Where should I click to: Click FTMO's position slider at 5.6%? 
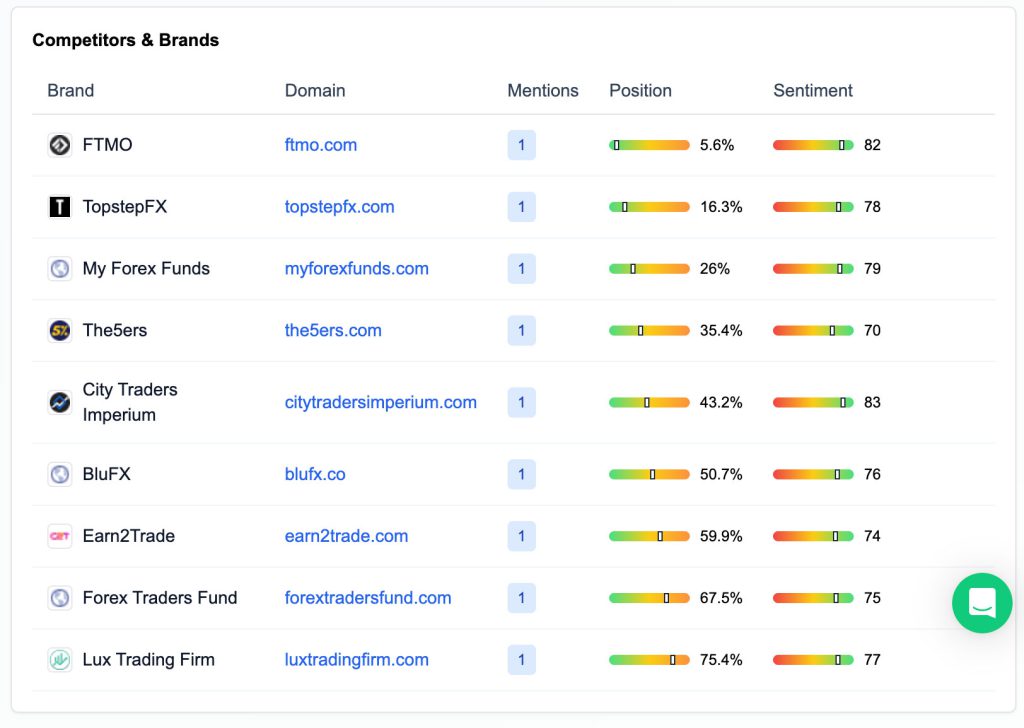(x=648, y=145)
